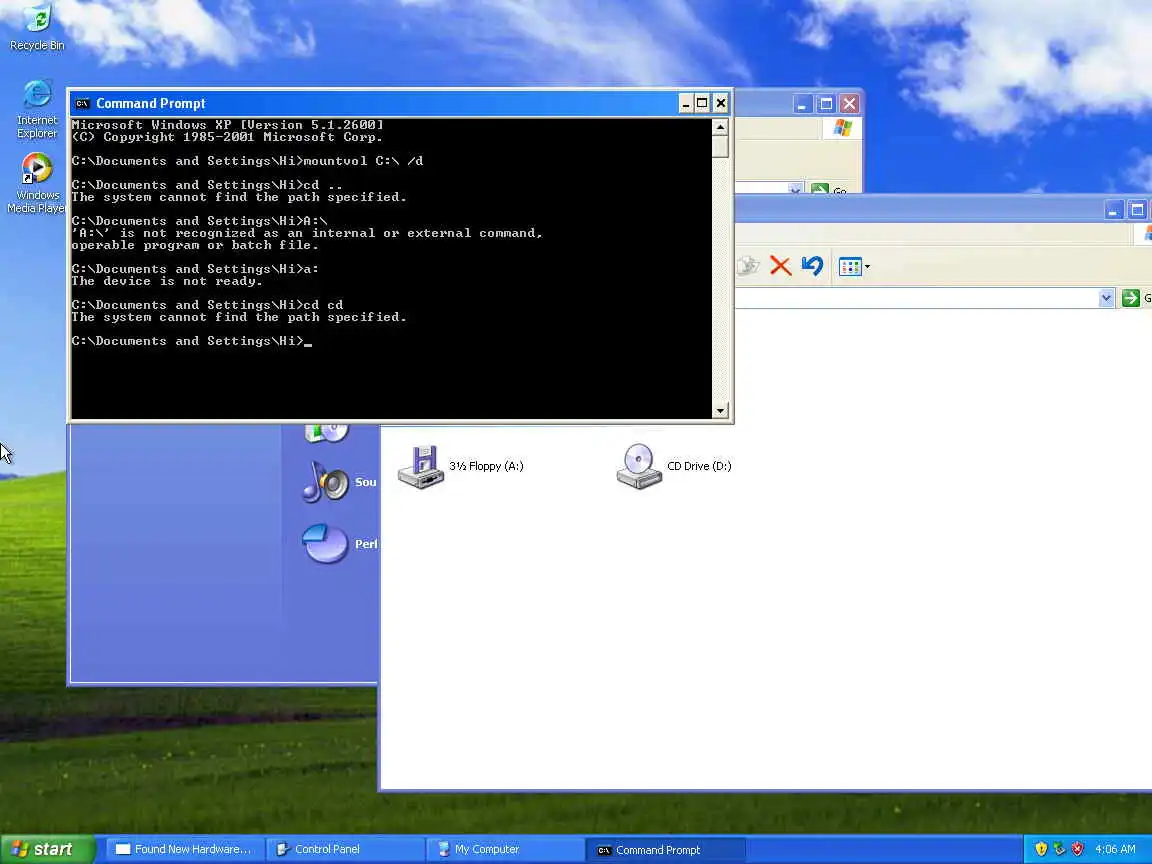The height and width of the screenshot is (864, 1152).
Task: Select the Internet Explorer desktop icon
Action: 37,109
